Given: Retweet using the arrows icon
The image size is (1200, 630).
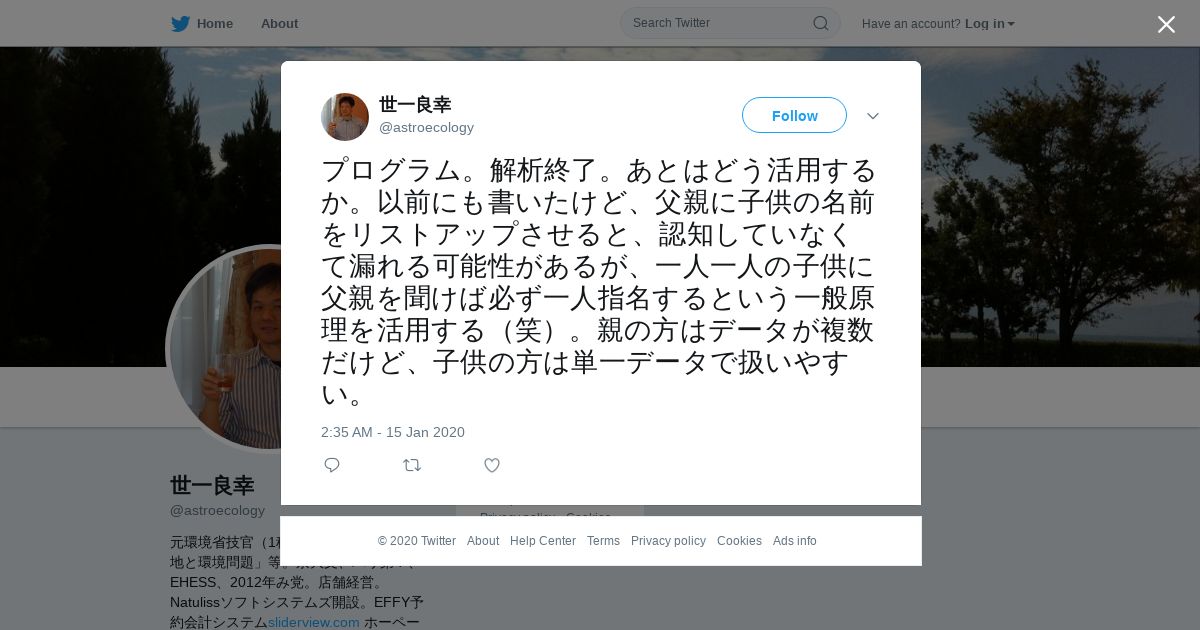Looking at the screenshot, I should (x=412, y=465).
